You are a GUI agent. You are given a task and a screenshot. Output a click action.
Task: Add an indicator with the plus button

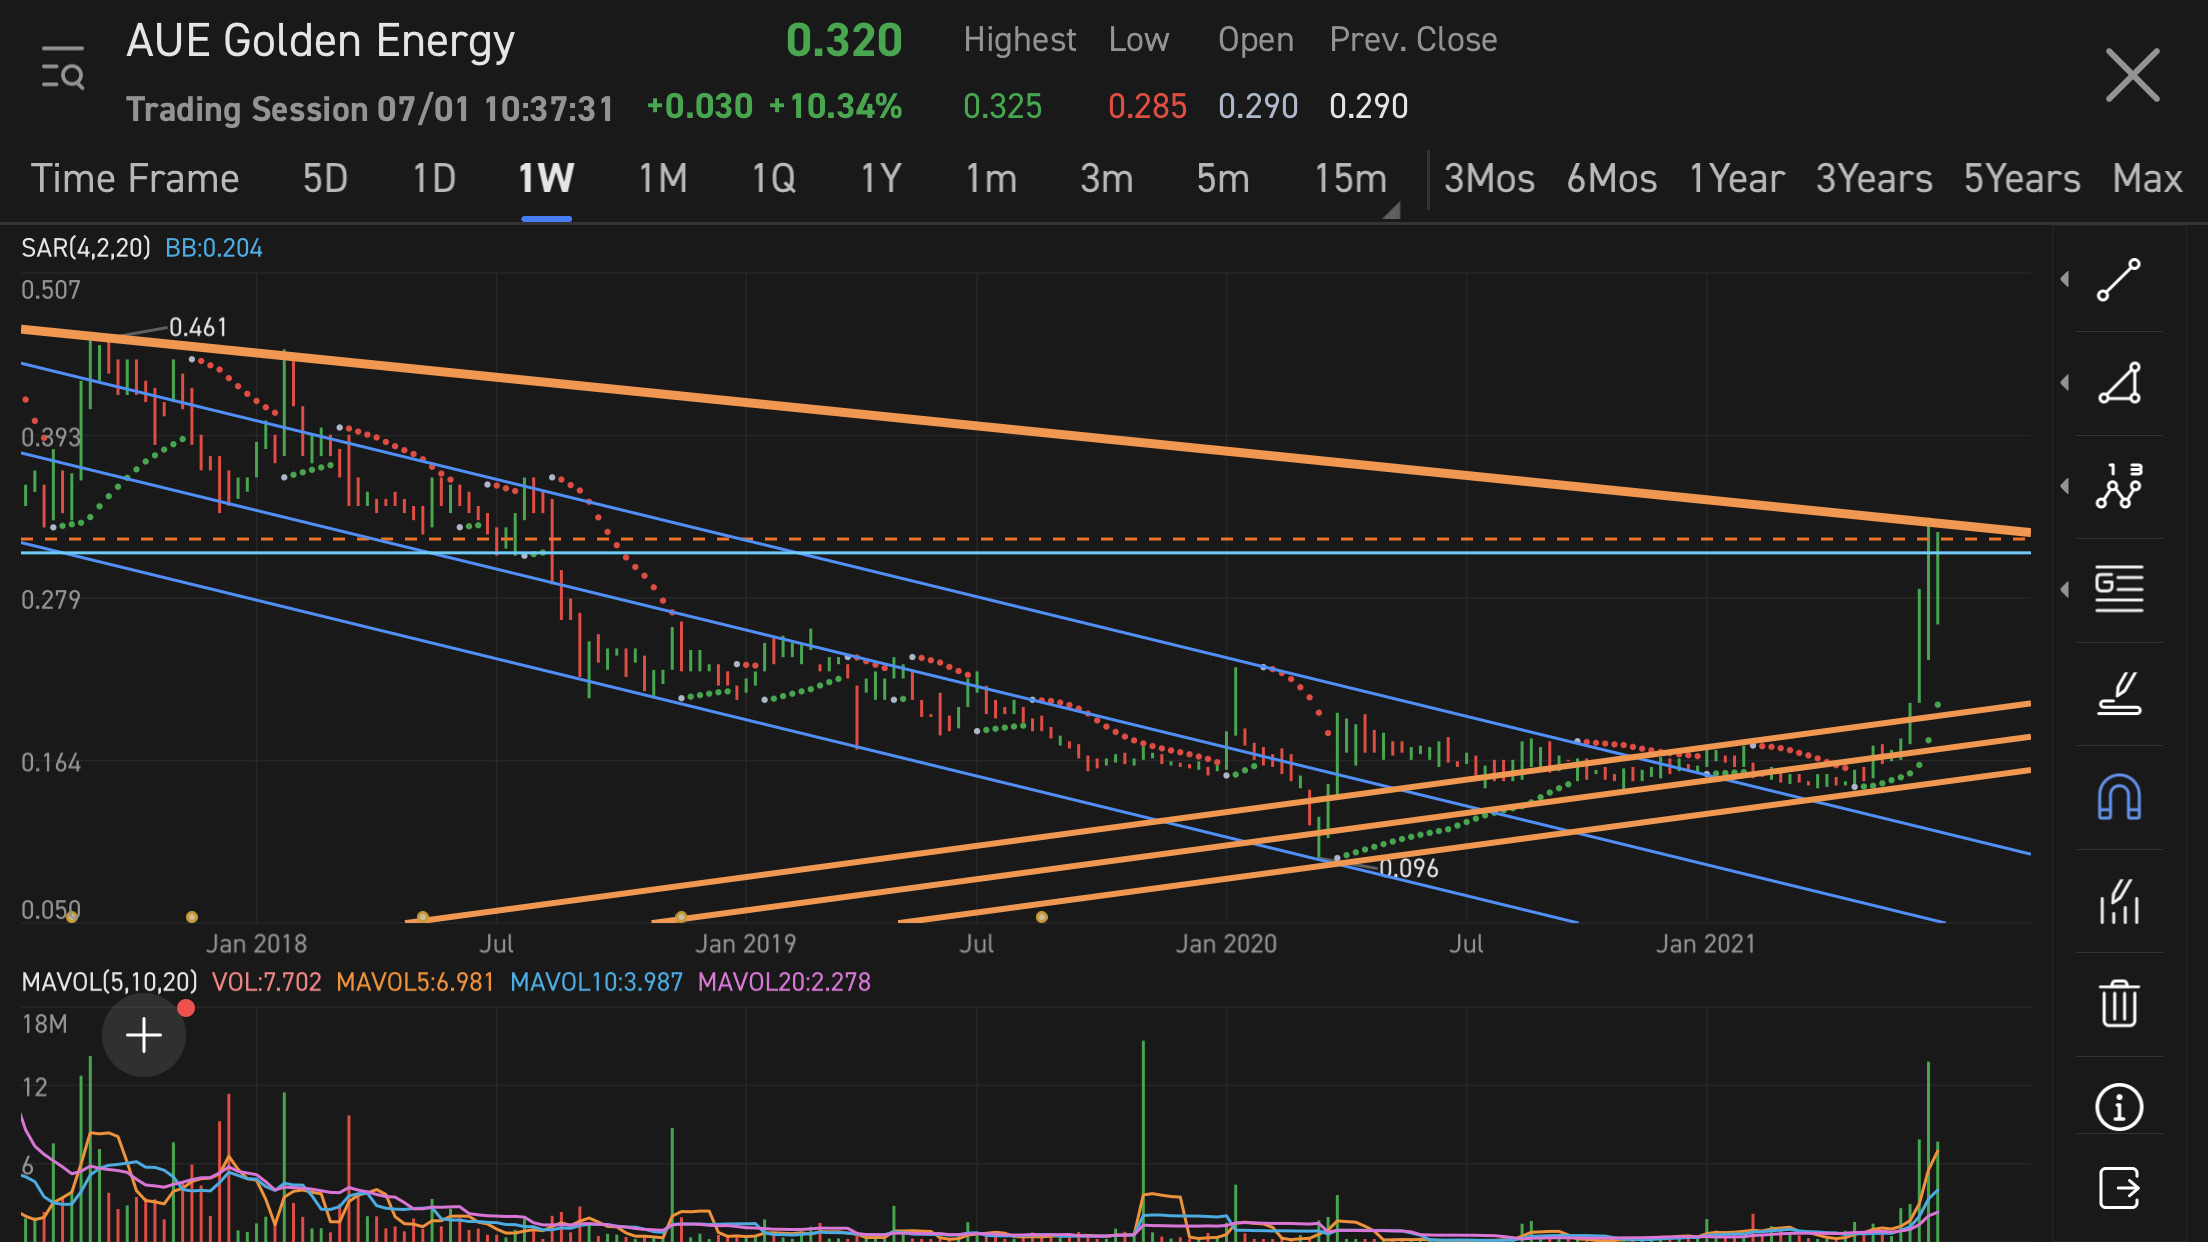point(144,1035)
